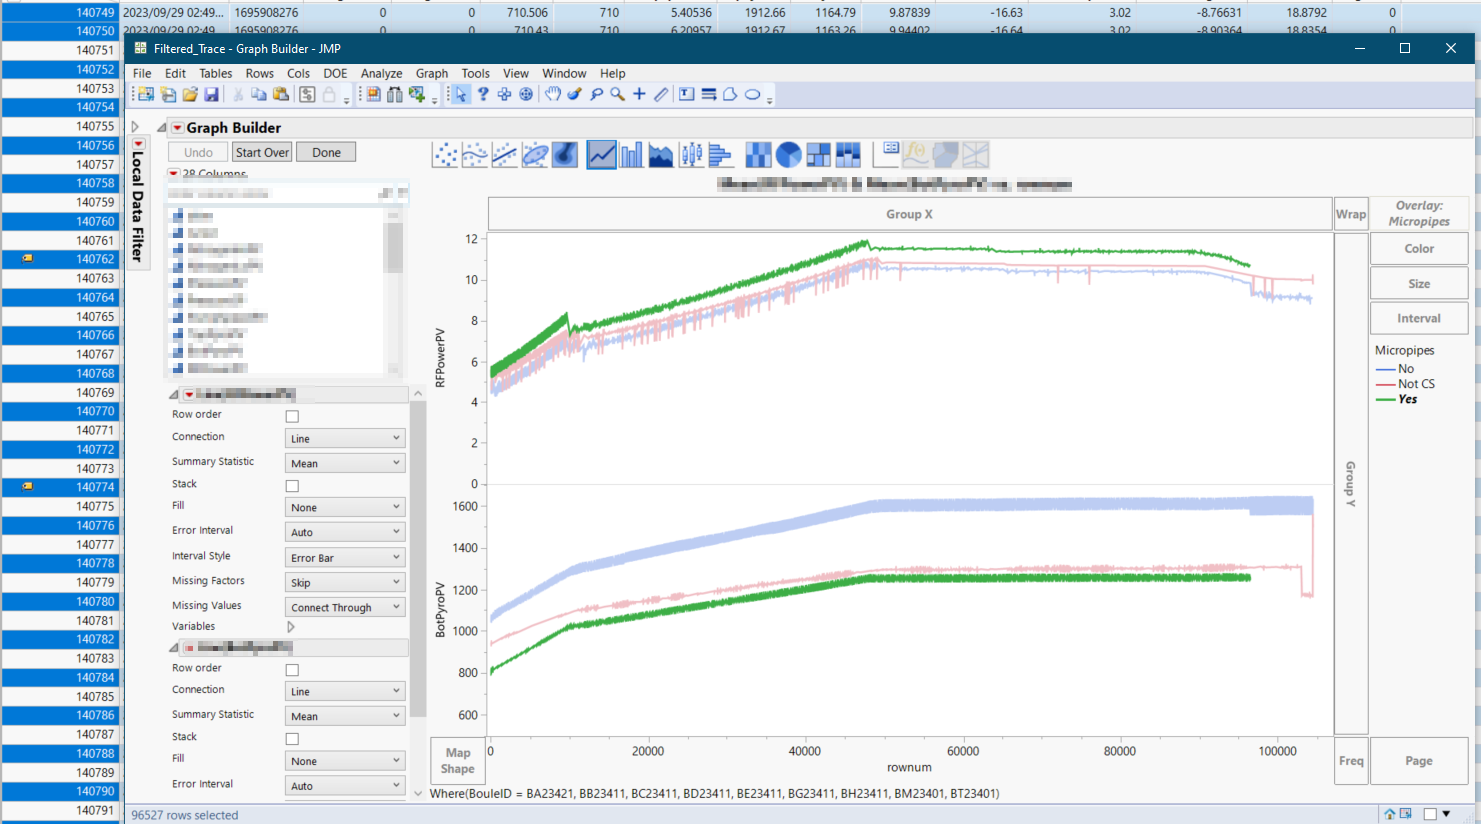Check the Stack option

[x=291, y=484]
